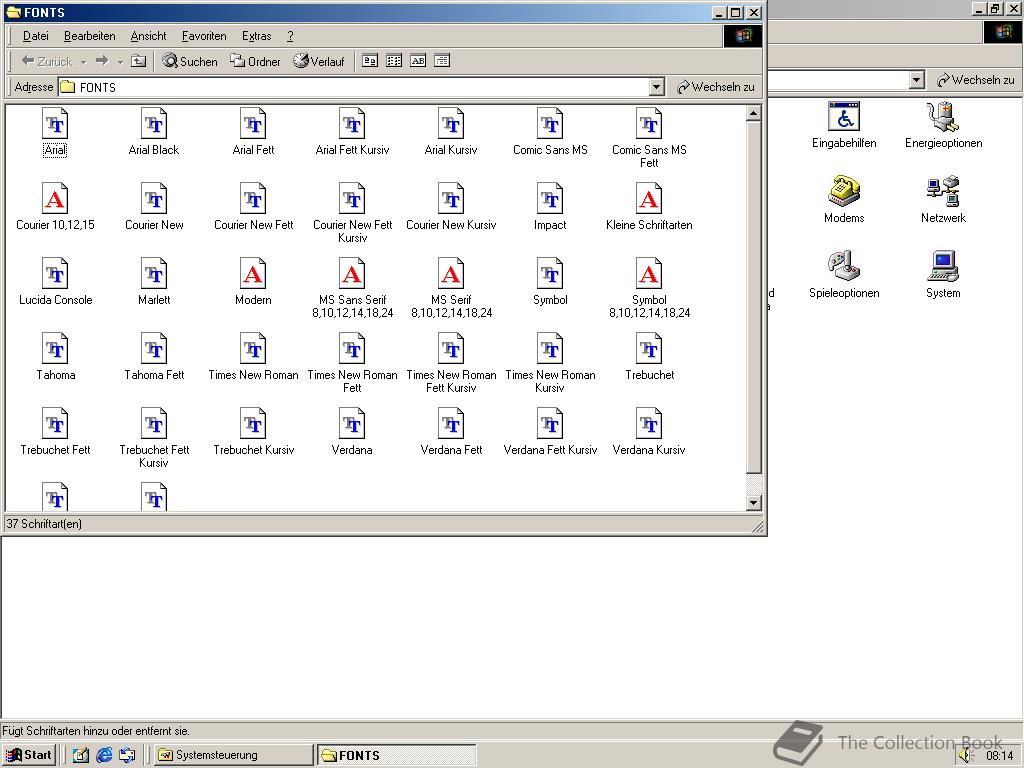Click the volume speaker tray icon
Viewport: 1024px width, 768px height.
pyautogui.click(x=968, y=756)
